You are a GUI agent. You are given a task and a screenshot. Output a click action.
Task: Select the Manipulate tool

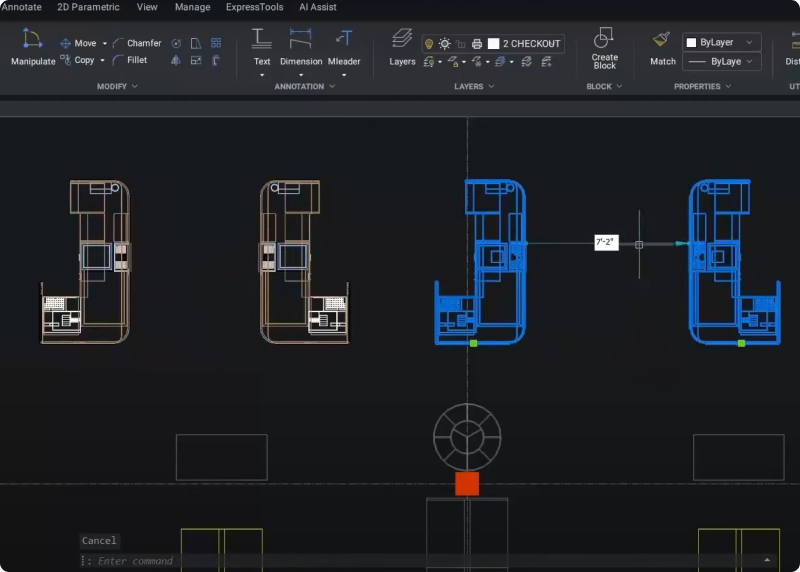(33, 47)
